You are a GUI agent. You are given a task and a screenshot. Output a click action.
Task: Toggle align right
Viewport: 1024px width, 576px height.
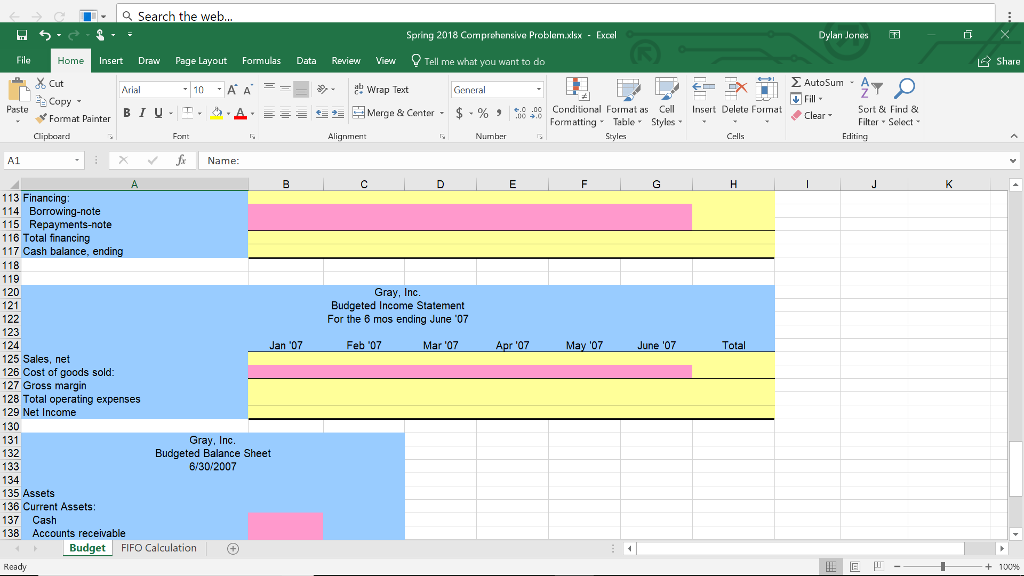tap(301, 114)
